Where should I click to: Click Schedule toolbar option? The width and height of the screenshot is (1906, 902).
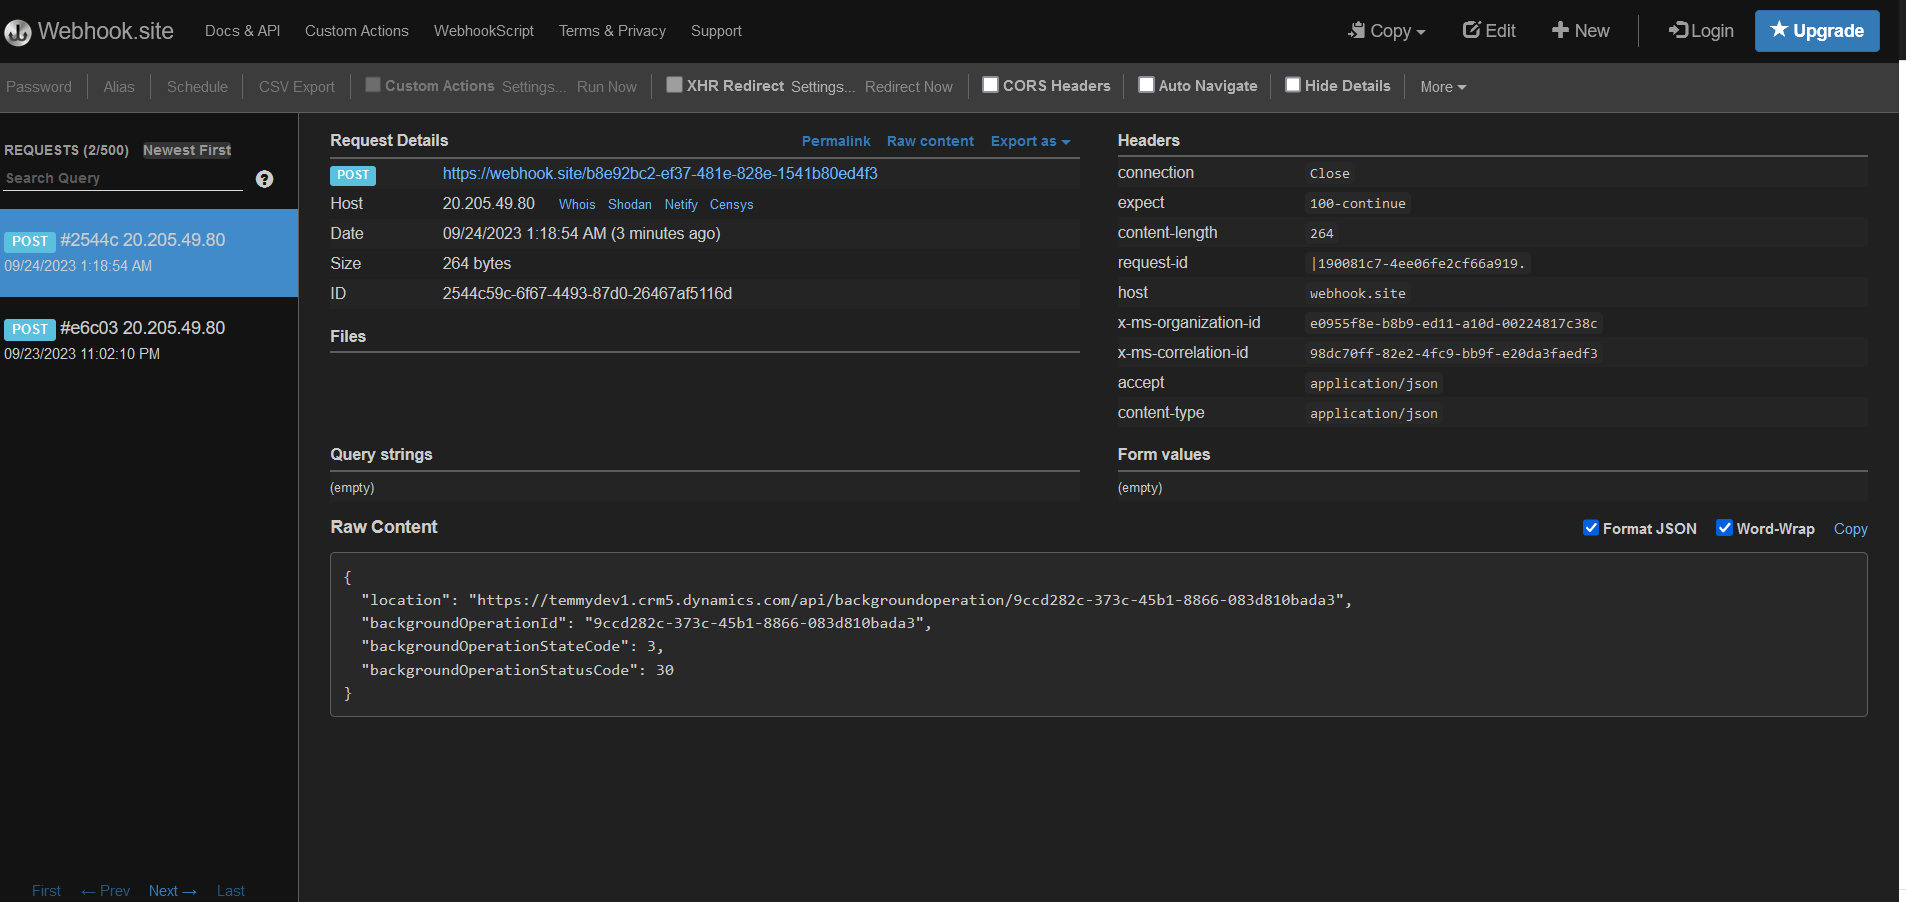(x=197, y=87)
